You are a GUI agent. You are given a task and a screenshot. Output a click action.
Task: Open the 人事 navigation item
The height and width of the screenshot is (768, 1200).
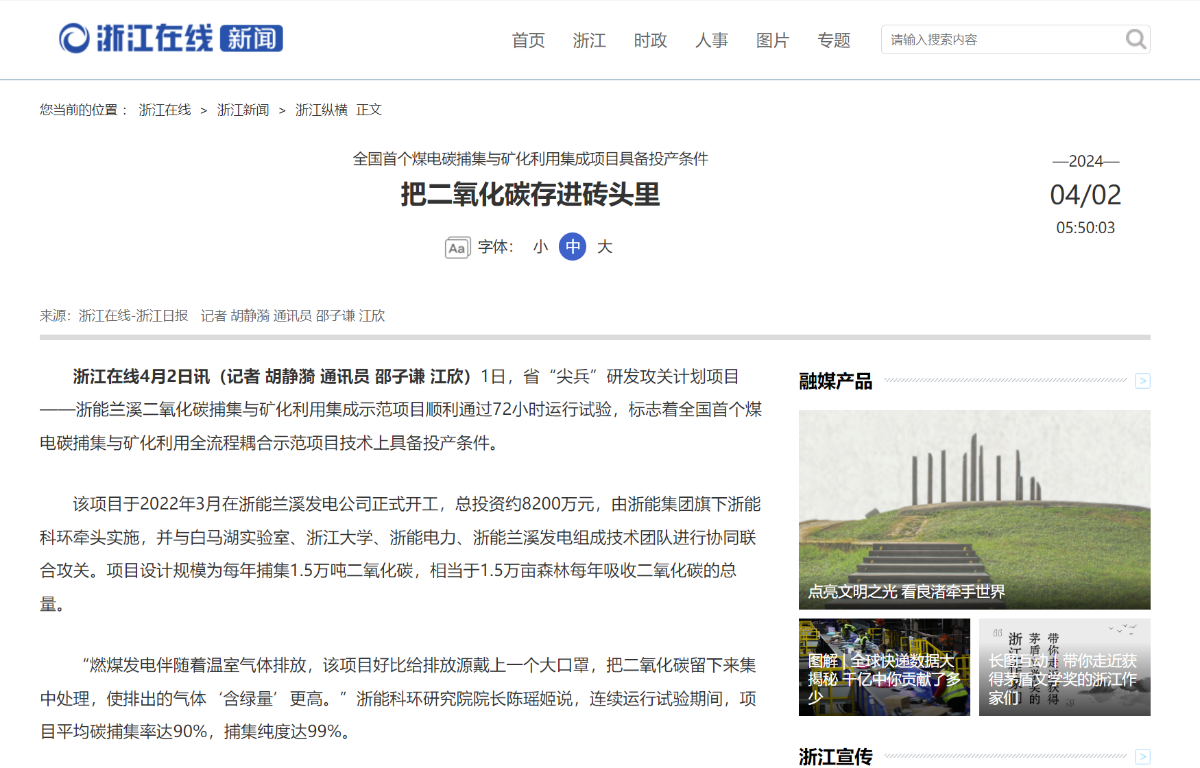(x=711, y=40)
